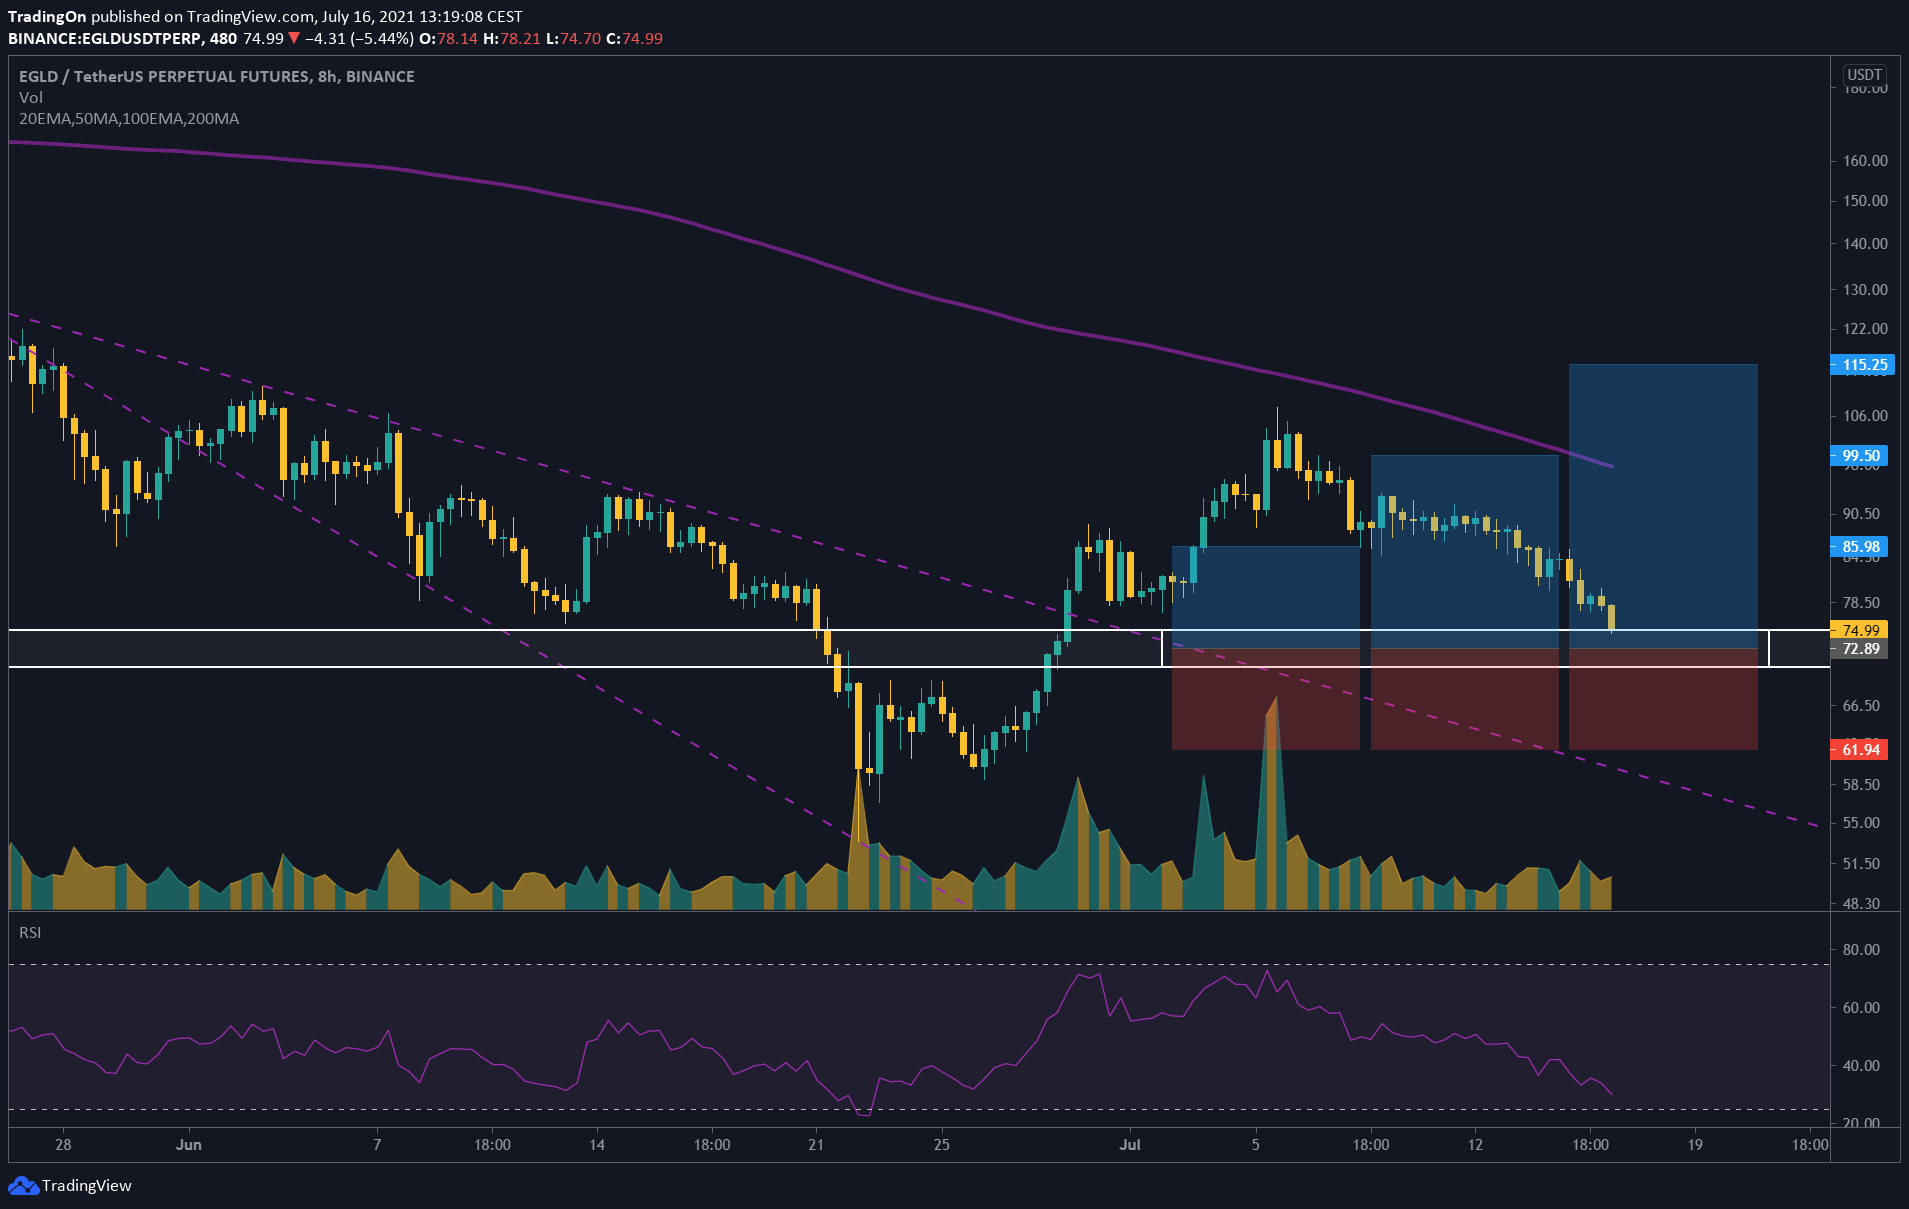Viewport: 1909px width, 1209px height.
Task: Click the 21 date on time axis
Action: coord(816,1144)
